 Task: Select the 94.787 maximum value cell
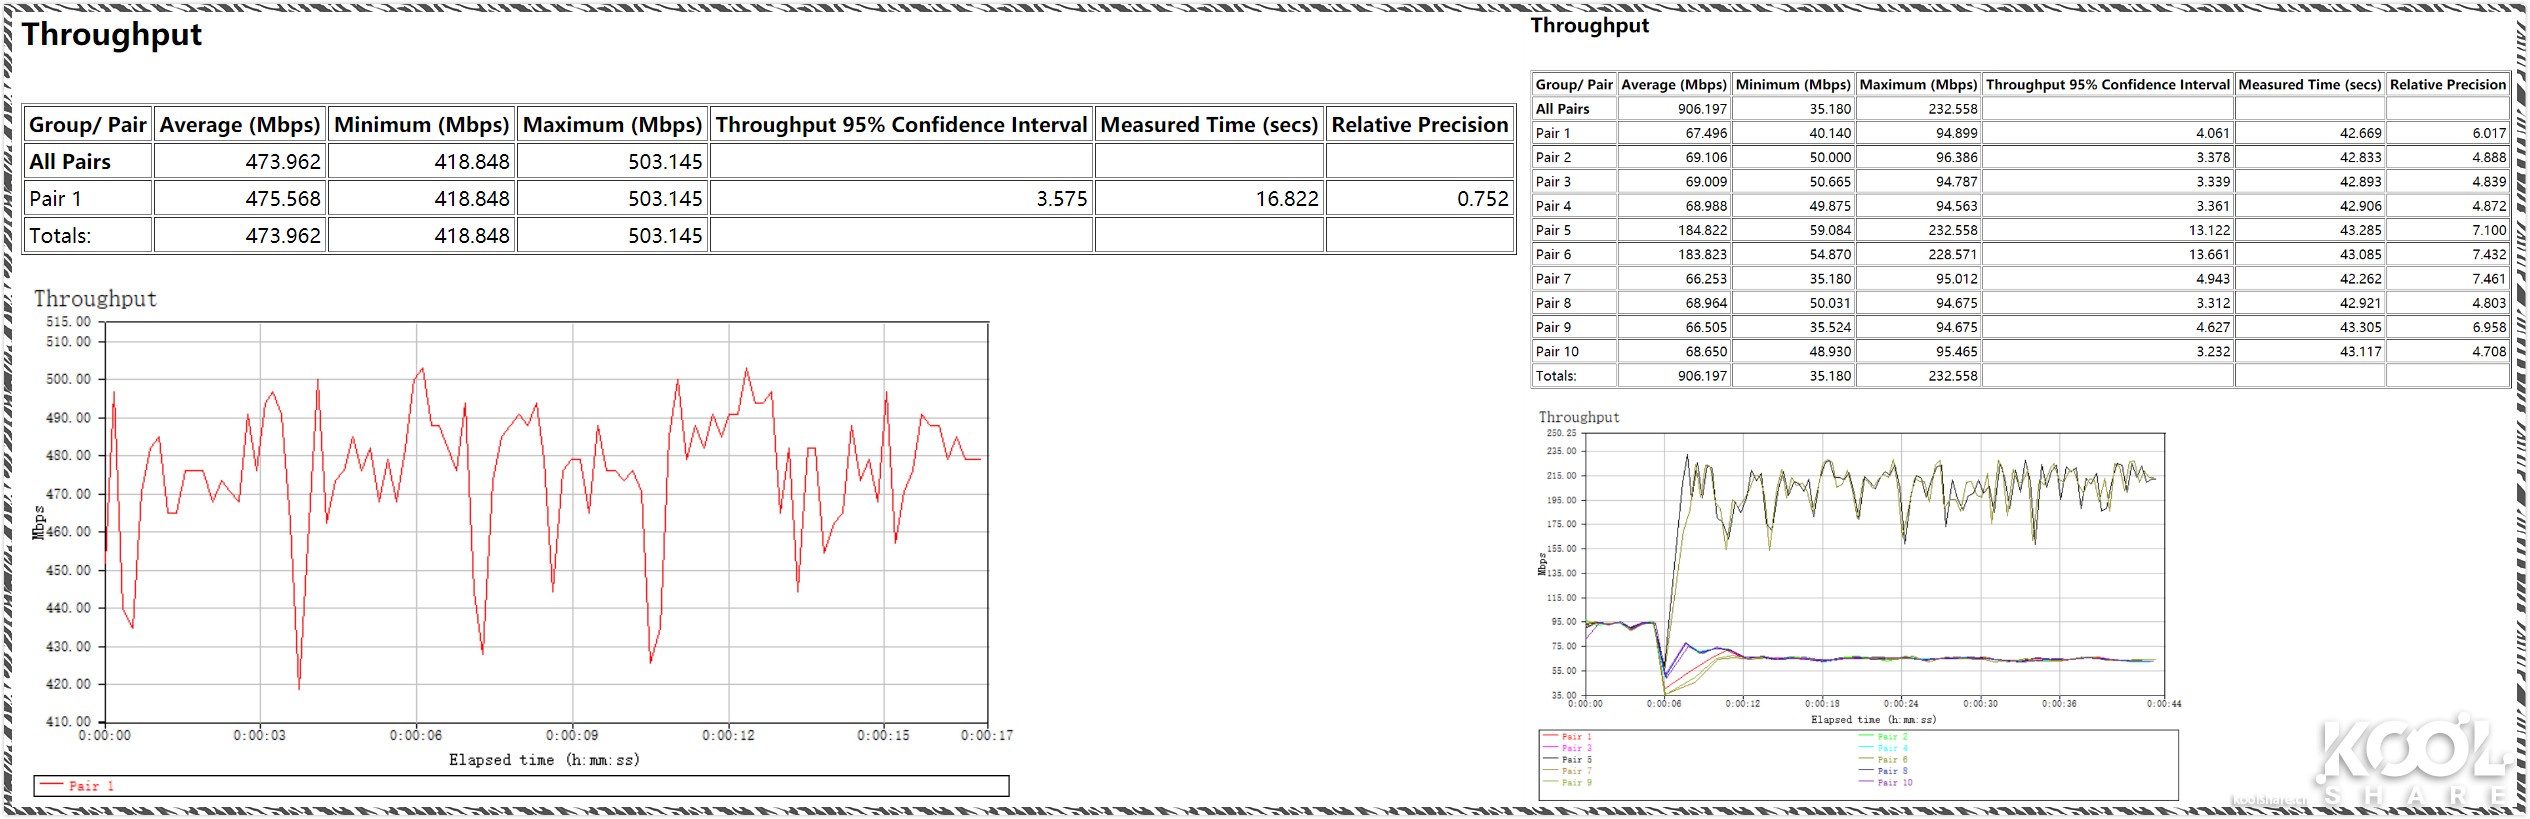tap(1918, 182)
